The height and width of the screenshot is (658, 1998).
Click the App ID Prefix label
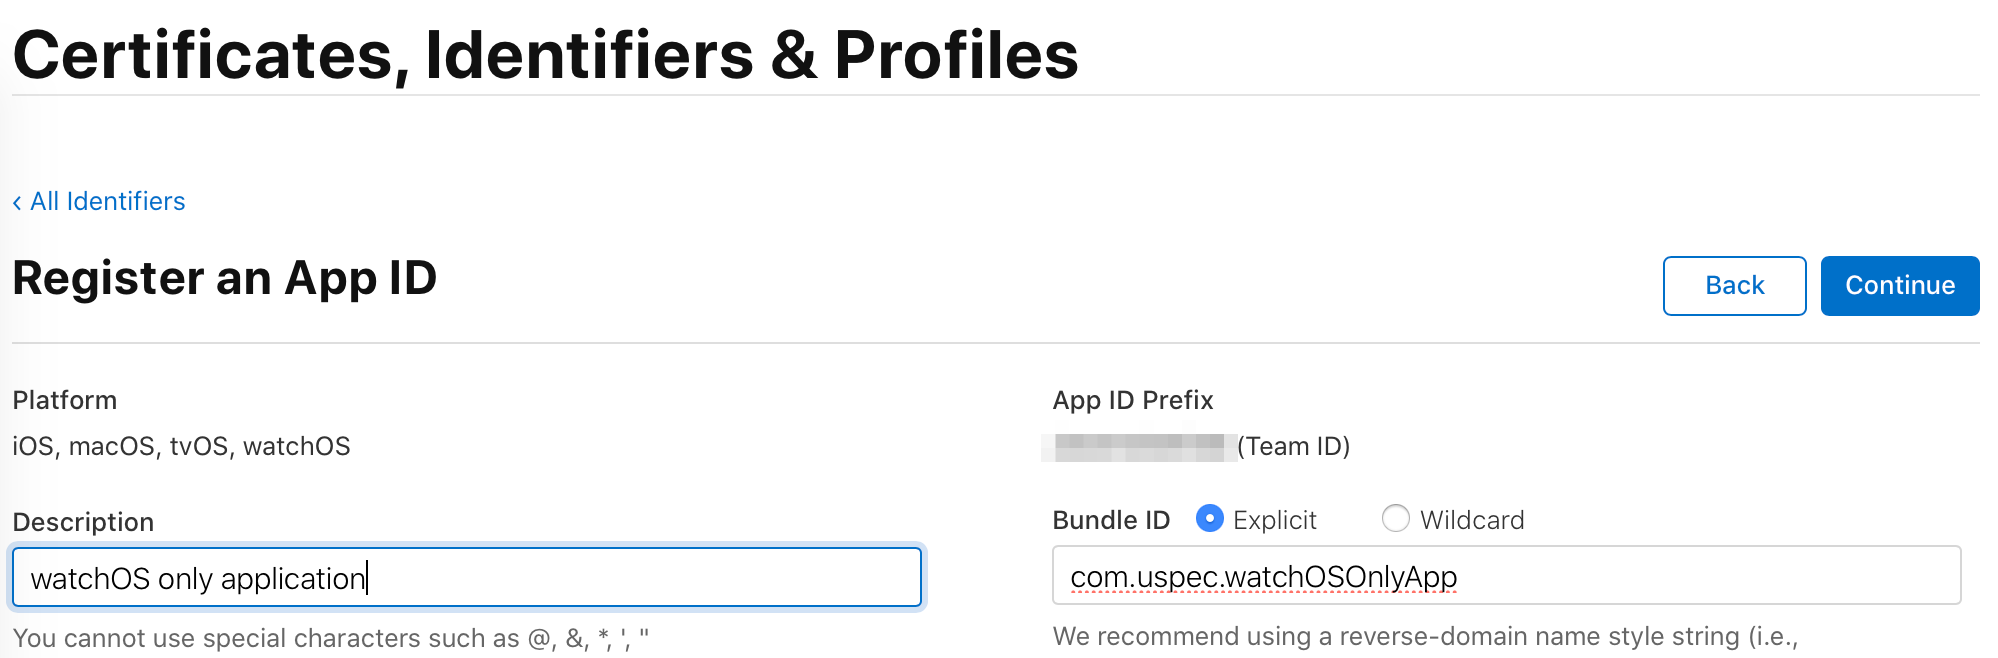point(1133,400)
